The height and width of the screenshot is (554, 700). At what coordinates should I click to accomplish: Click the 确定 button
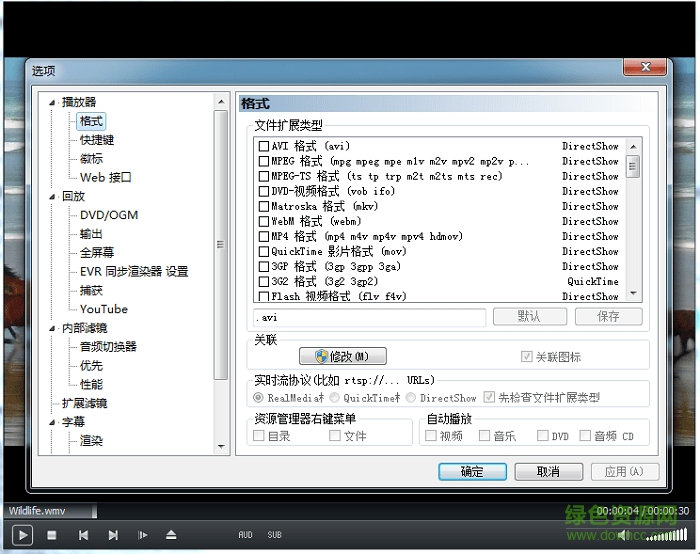pyautogui.click(x=472, y=471)
